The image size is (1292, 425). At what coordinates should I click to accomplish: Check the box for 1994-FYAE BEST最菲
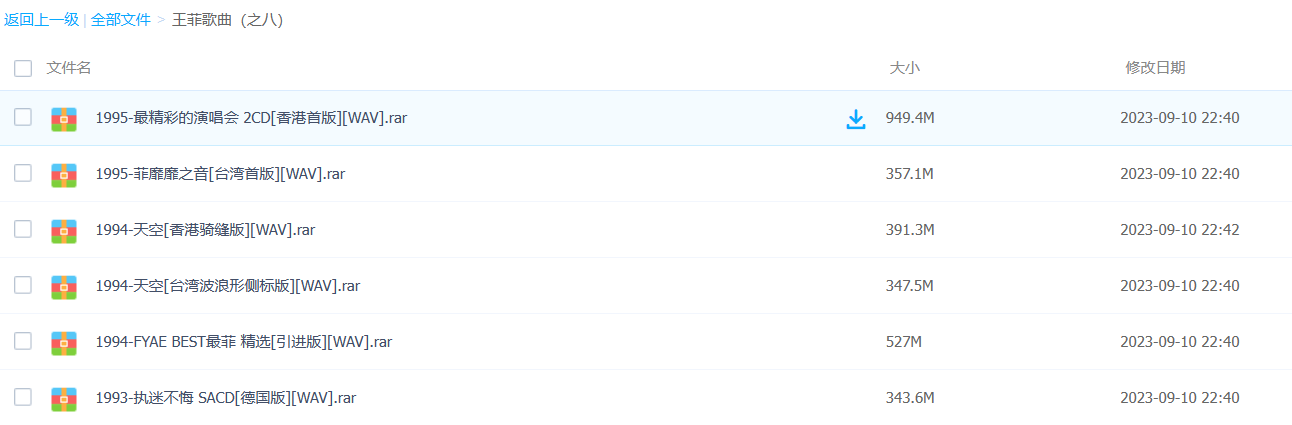(x=23, y=341)
